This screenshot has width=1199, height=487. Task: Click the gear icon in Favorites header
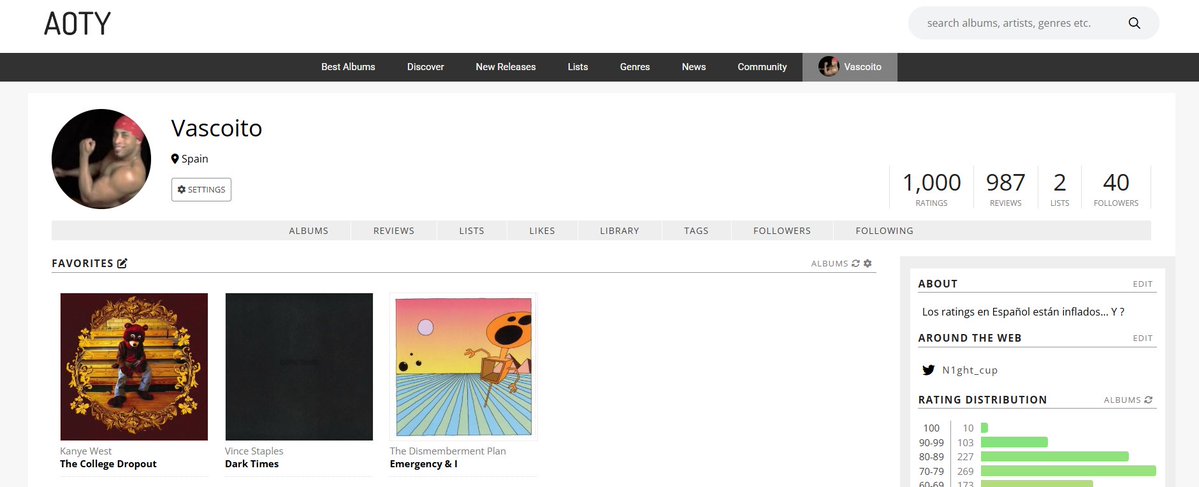click(867, 264)
